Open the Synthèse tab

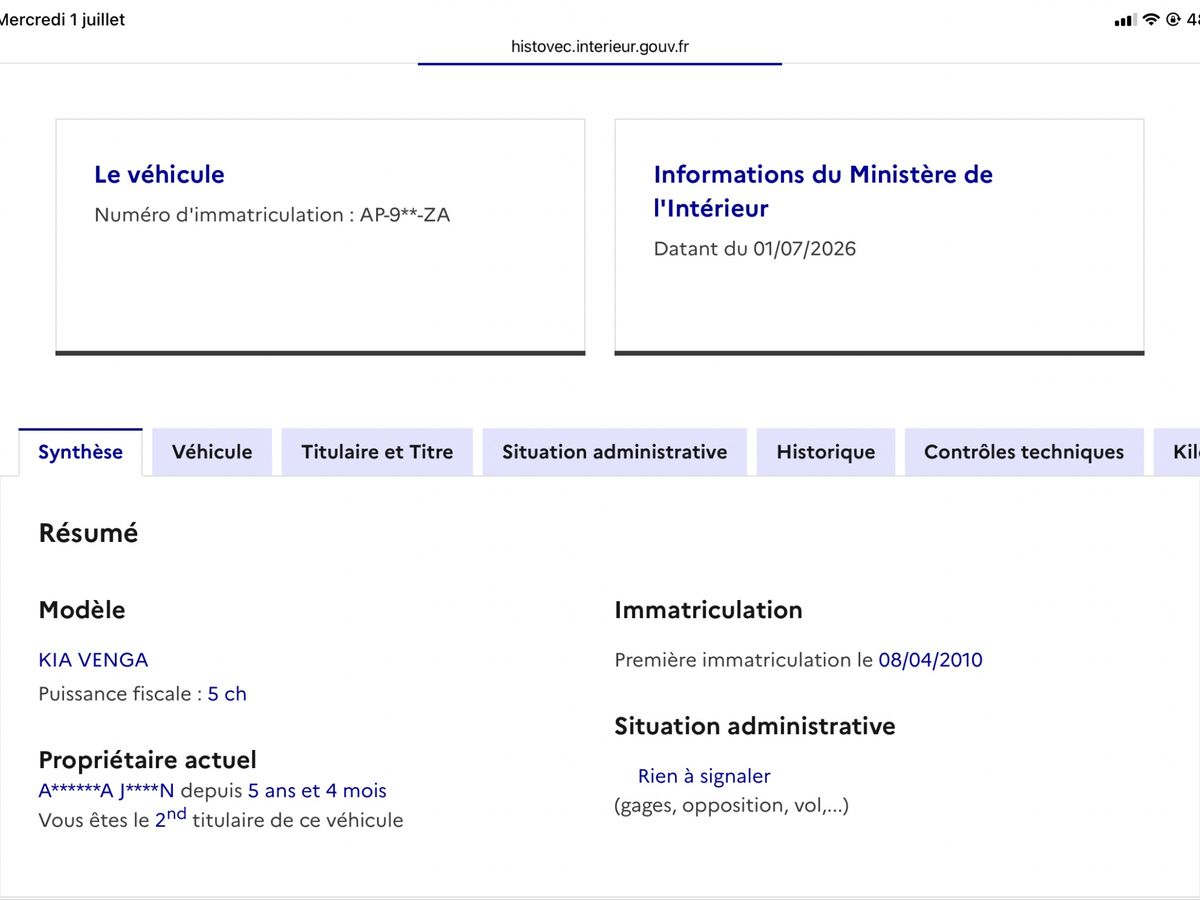pyautogui.click(x=80, y=452)
